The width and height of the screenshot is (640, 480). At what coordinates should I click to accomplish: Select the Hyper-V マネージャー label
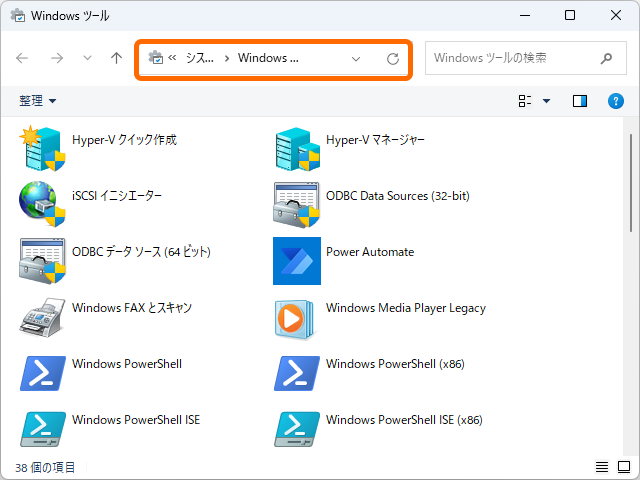376,140
